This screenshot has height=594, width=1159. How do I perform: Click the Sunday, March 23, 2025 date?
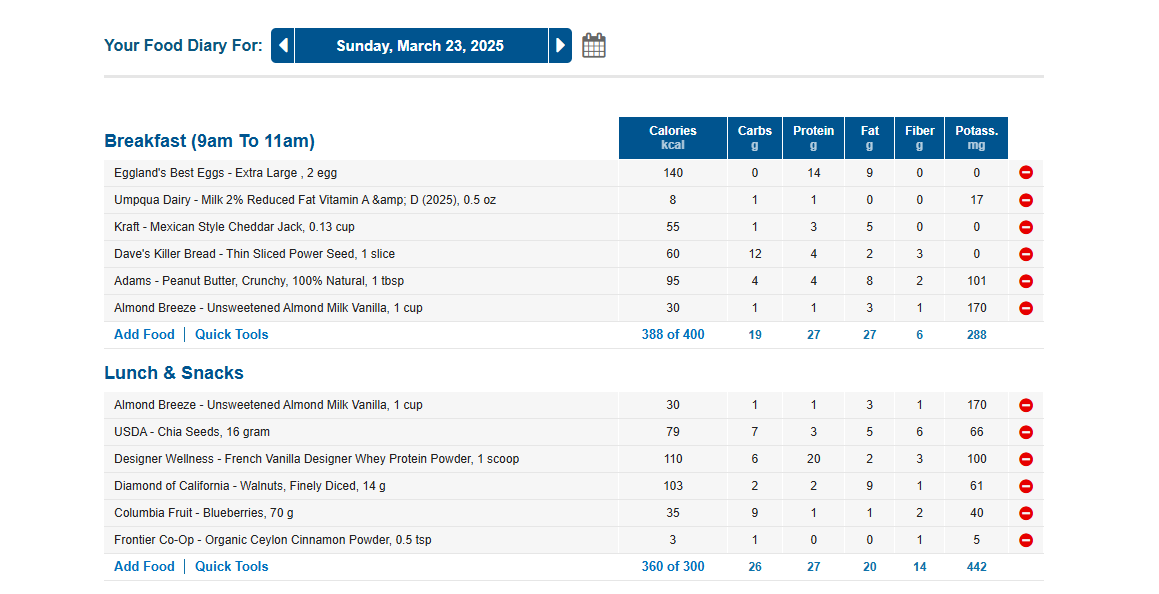click(421, 46)
